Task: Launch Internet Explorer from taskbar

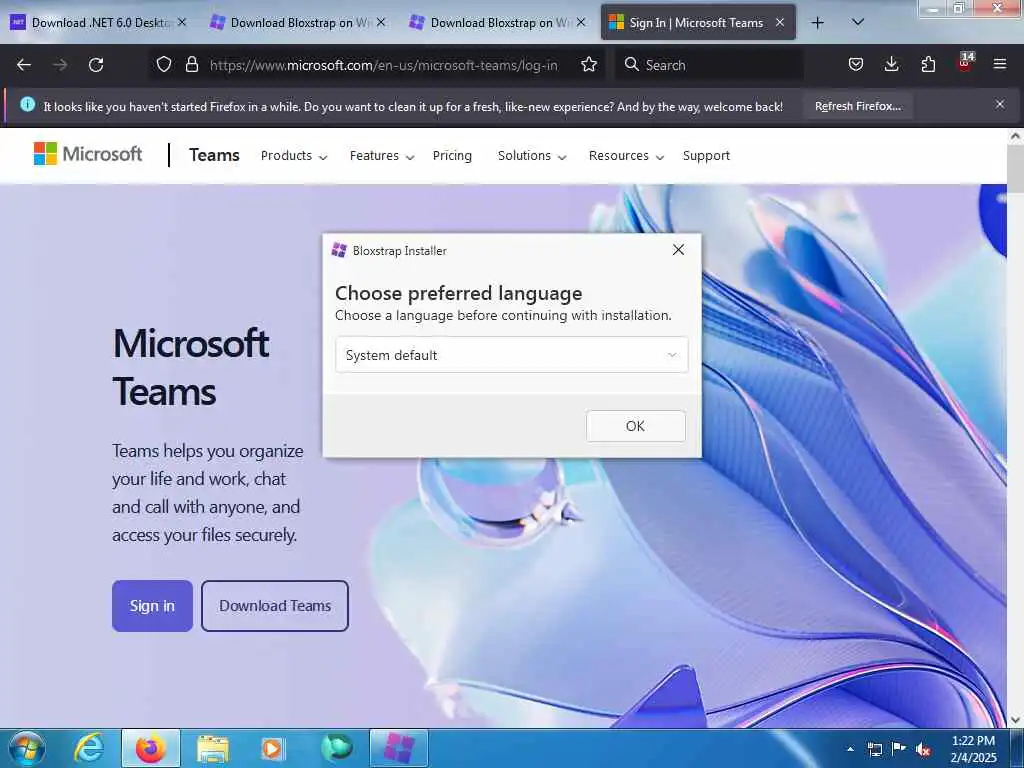Action: coord(89,748)
